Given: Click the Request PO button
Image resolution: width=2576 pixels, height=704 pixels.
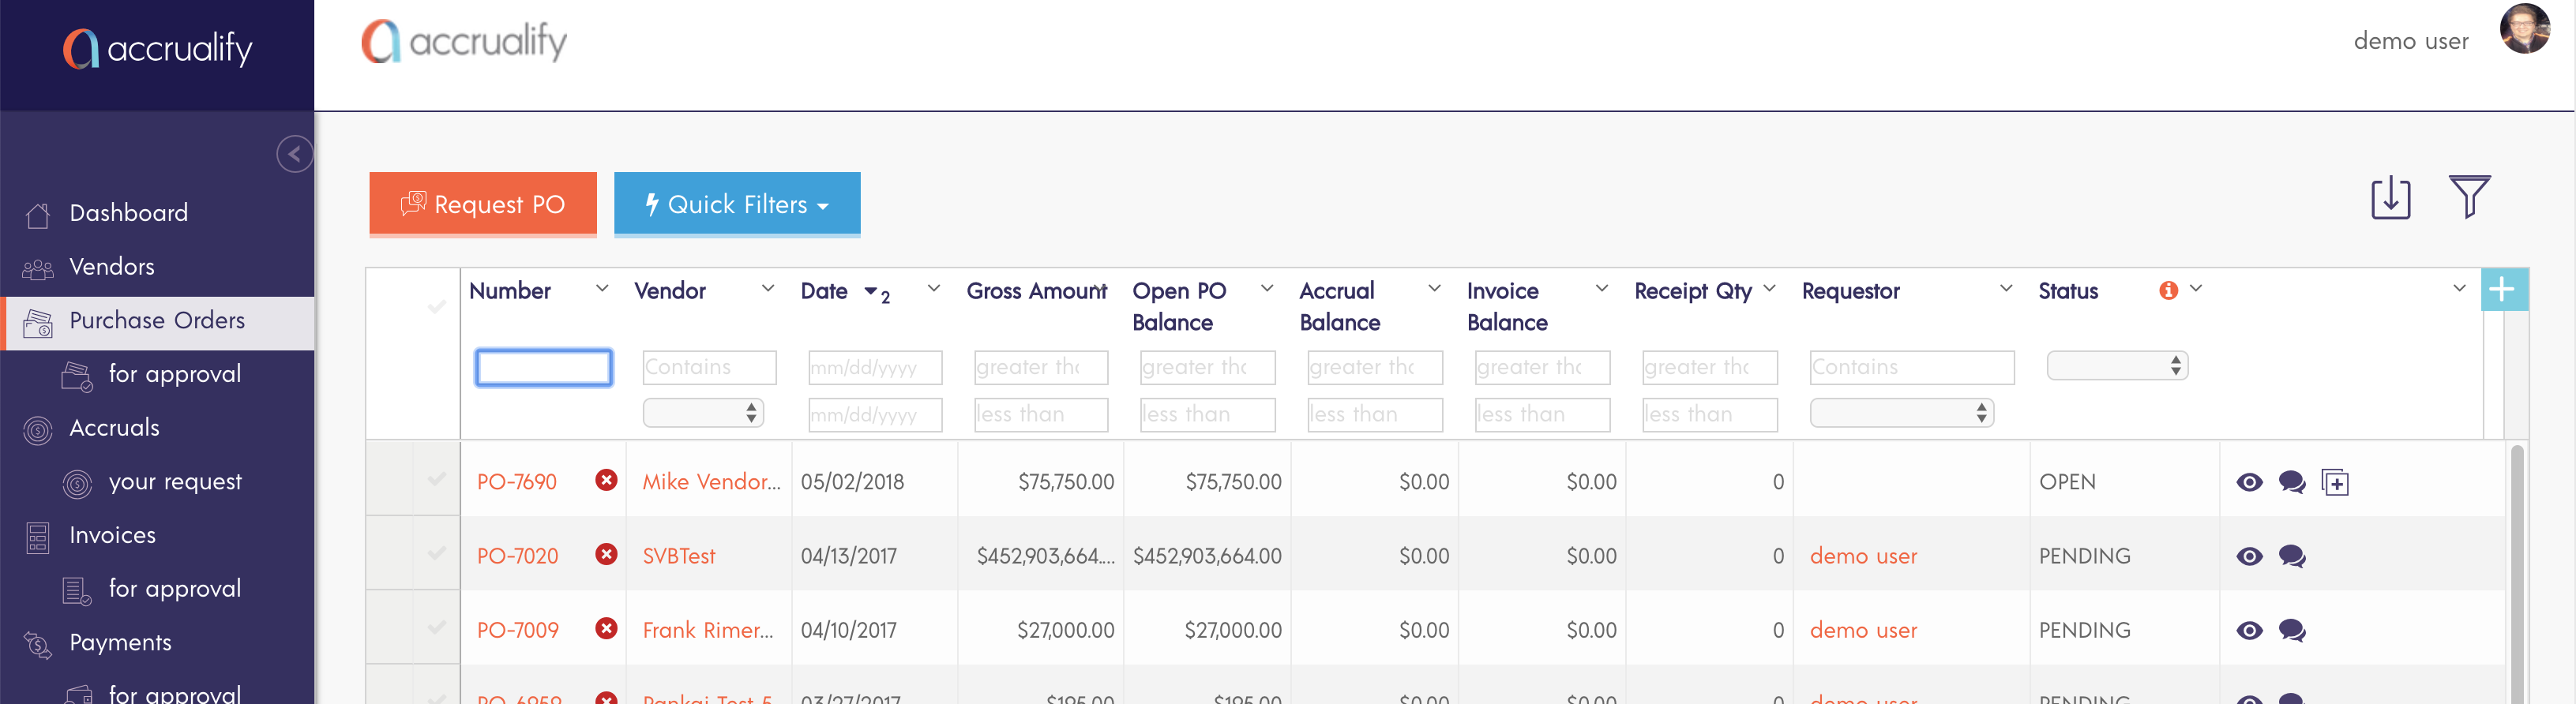Looking at the screenshot, I should 483,205.
